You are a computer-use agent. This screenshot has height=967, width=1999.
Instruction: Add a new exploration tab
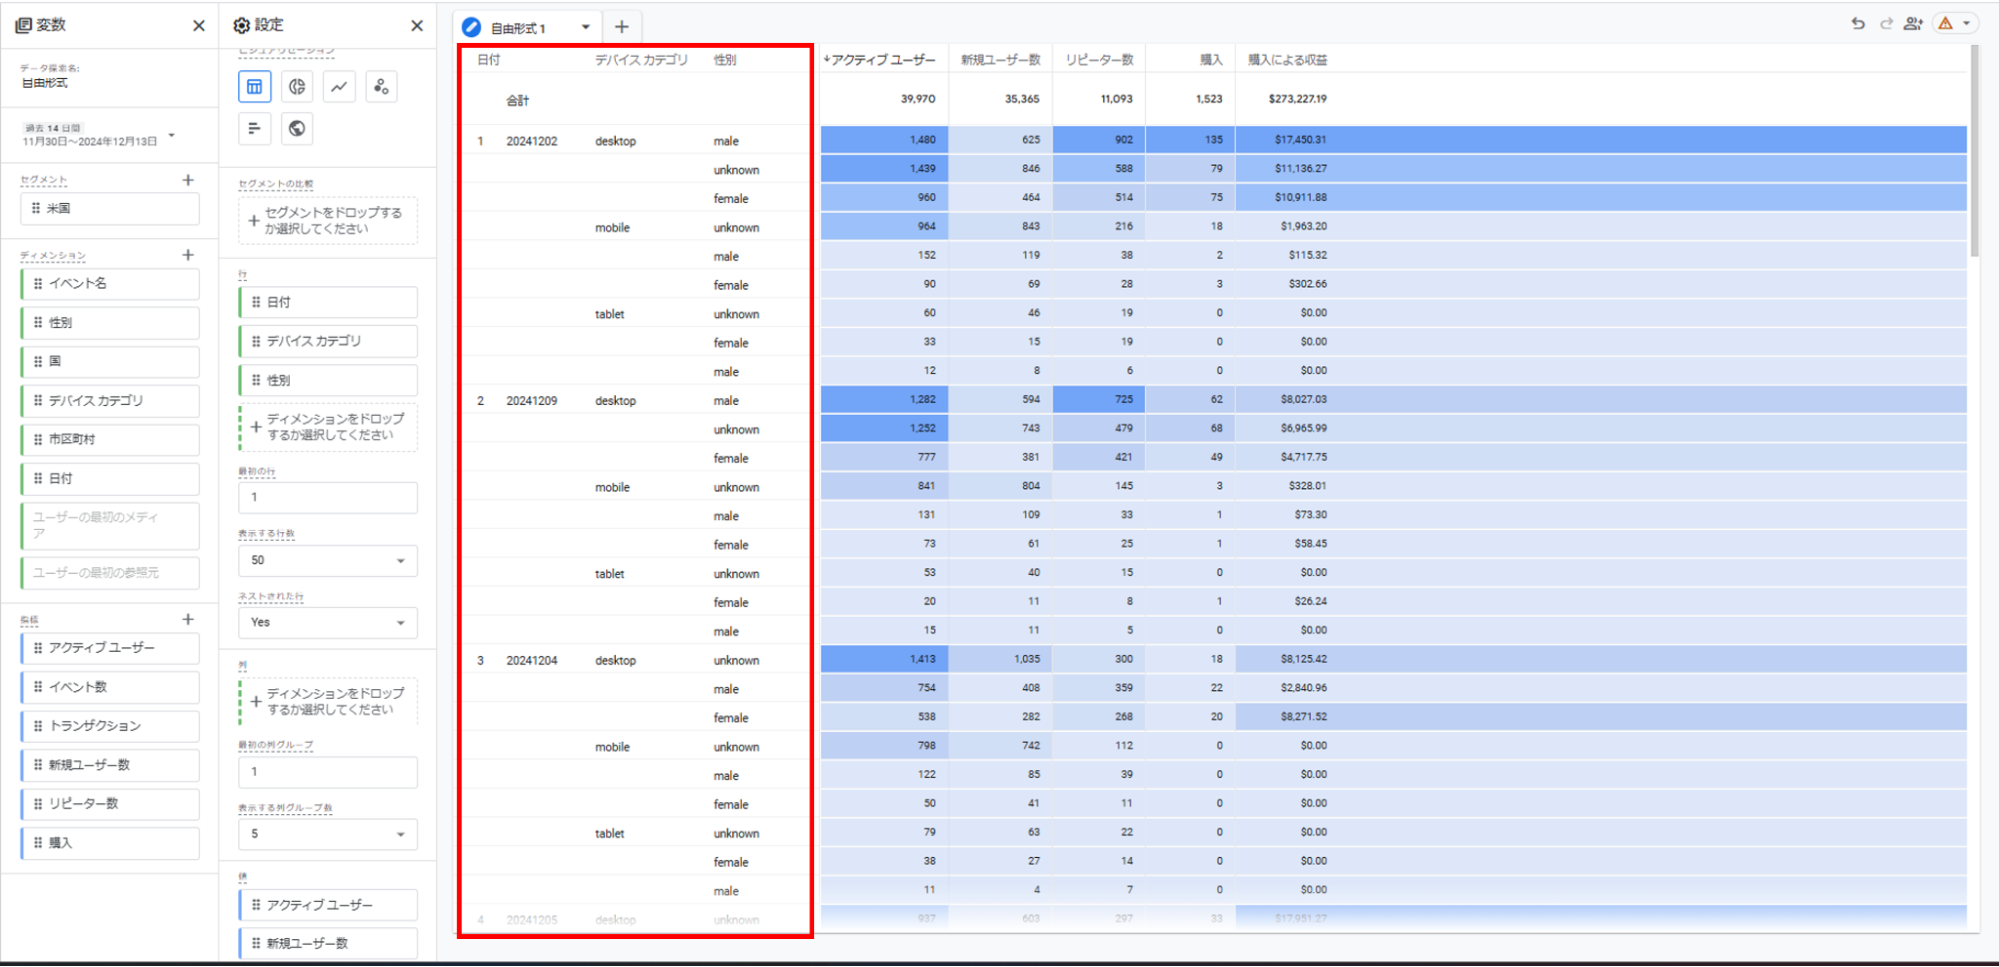click(622, 27)
